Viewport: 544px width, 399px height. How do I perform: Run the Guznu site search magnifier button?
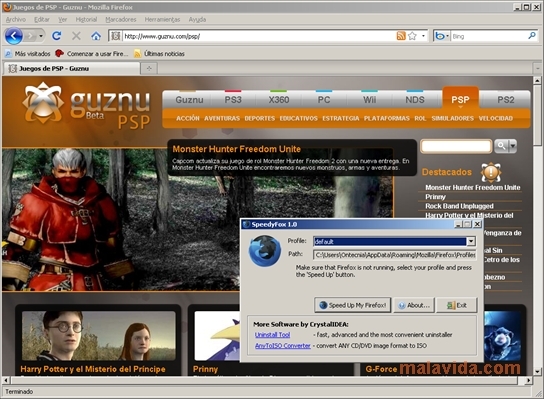tap(502, 146)
